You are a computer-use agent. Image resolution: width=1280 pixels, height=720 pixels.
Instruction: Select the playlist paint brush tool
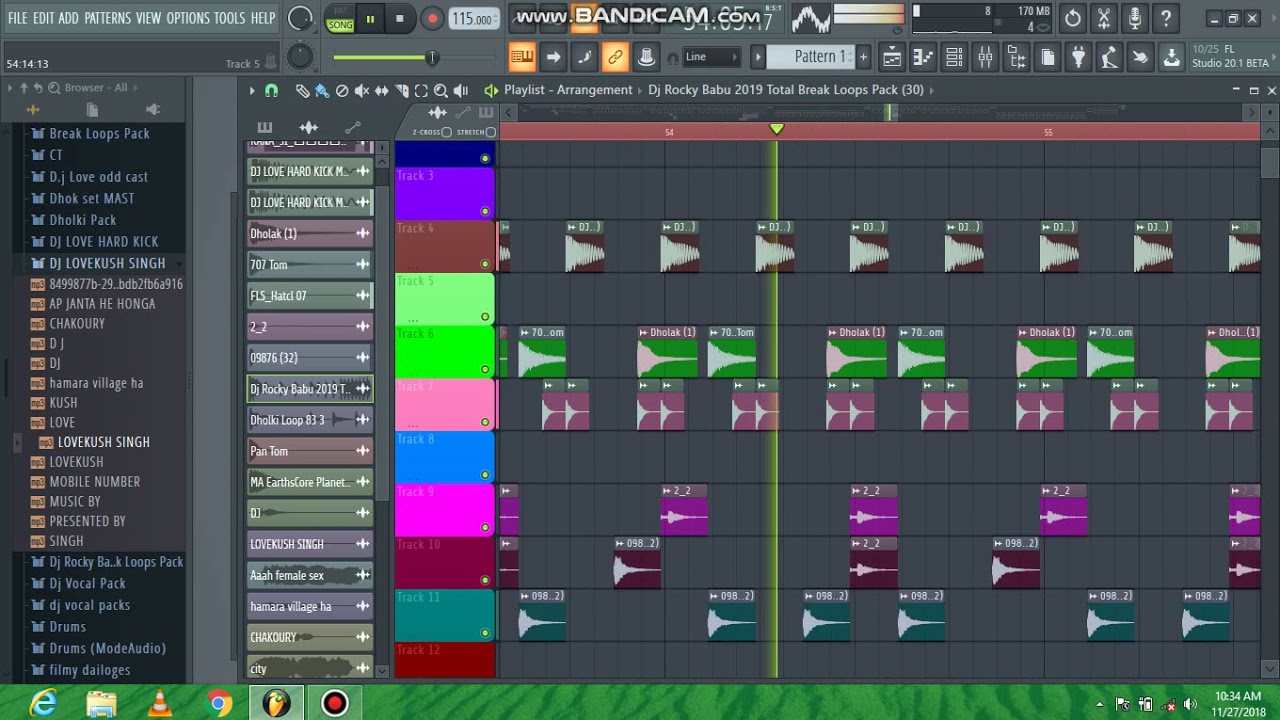(322, 90)
